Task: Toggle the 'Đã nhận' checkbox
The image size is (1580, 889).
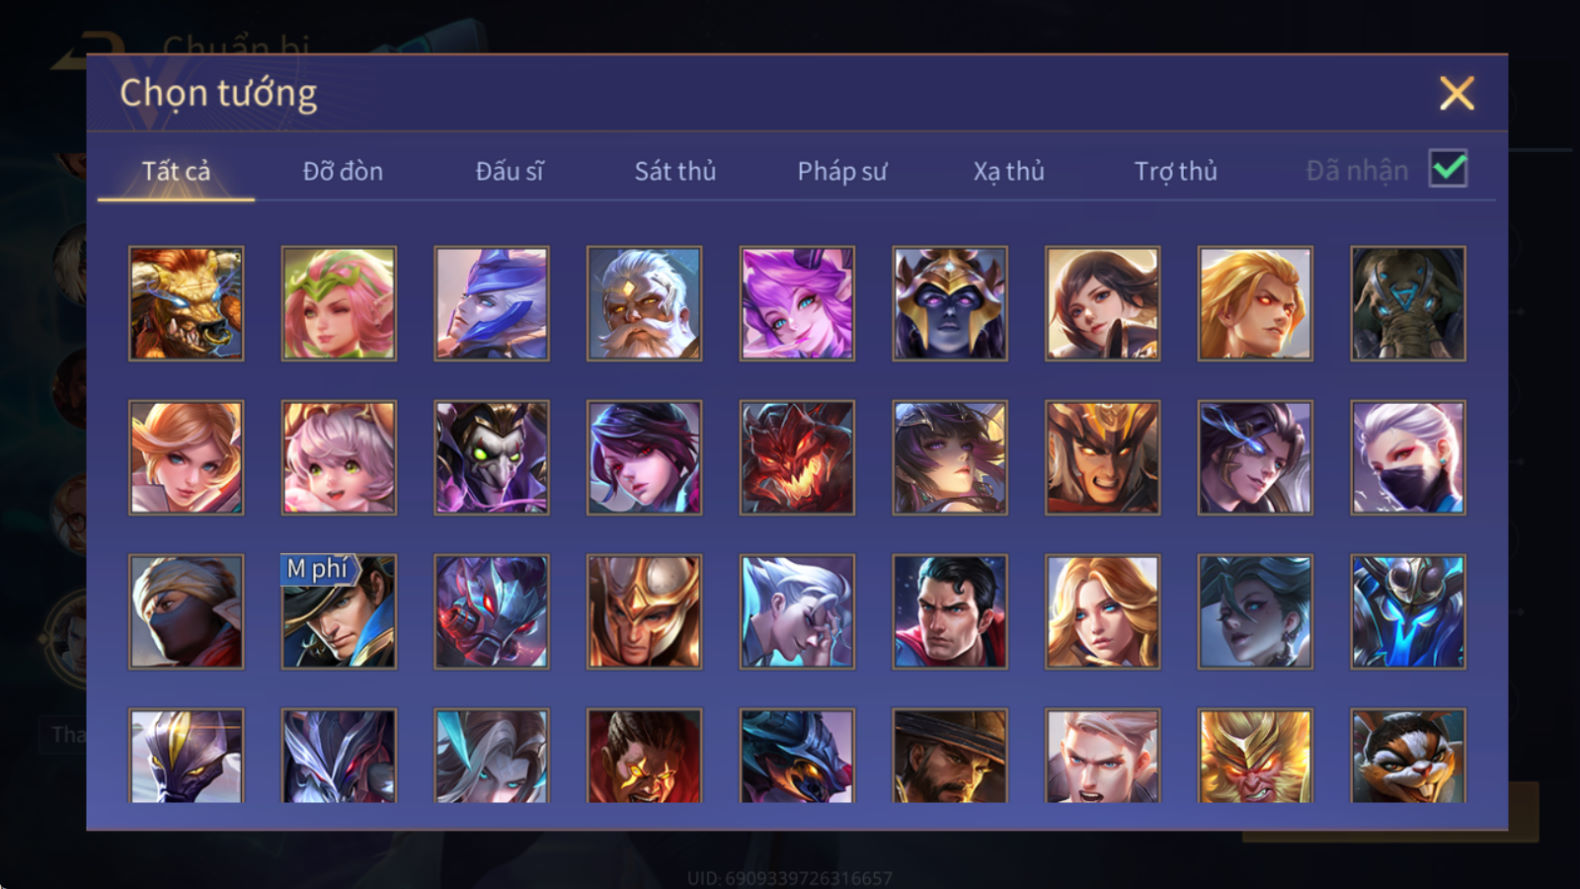Action: pos(1448,169)
